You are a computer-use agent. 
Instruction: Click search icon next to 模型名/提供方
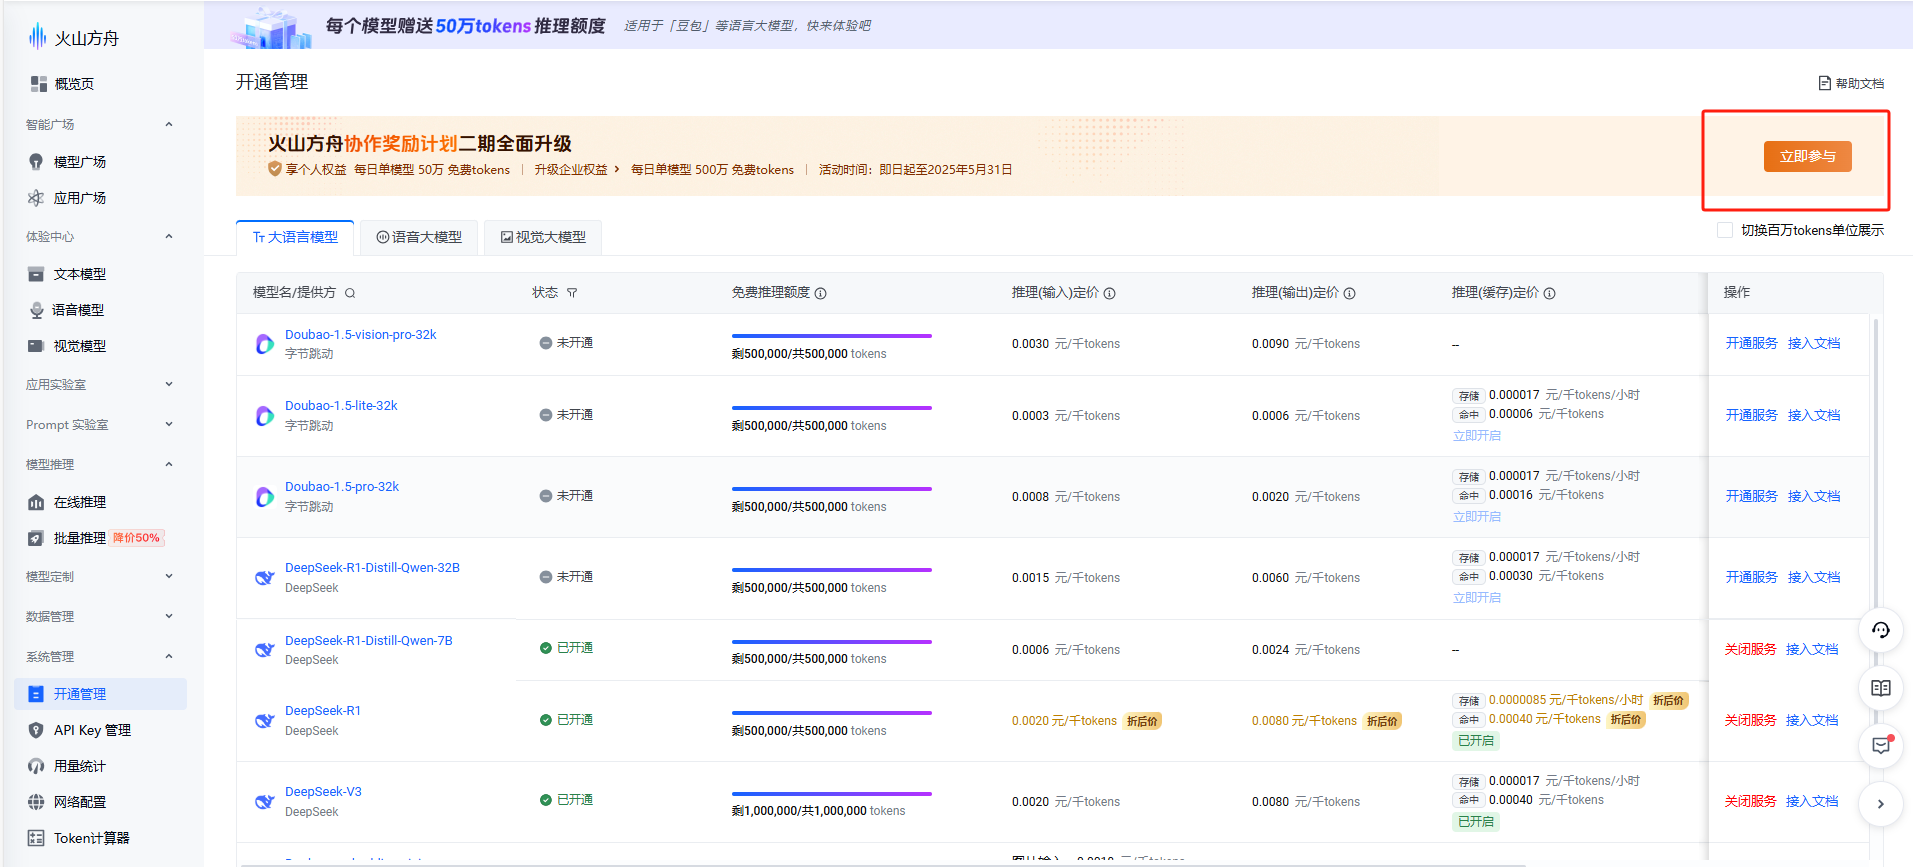pyautogui.click(x=350, y=293)
